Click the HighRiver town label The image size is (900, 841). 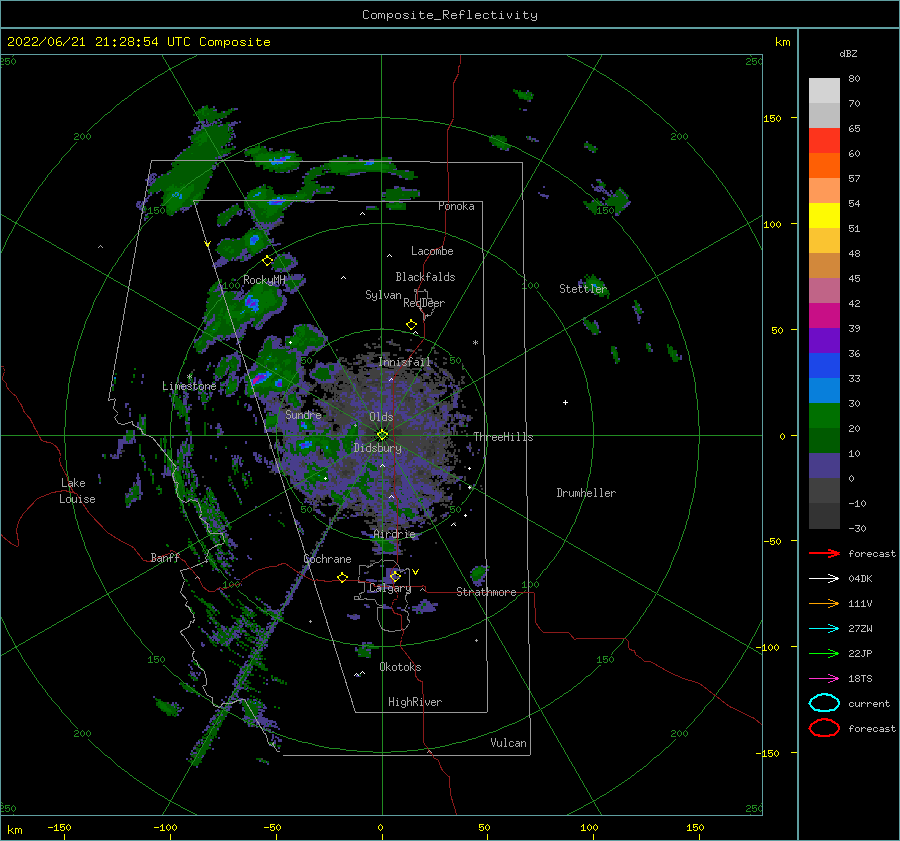click(x=415, y=702)
